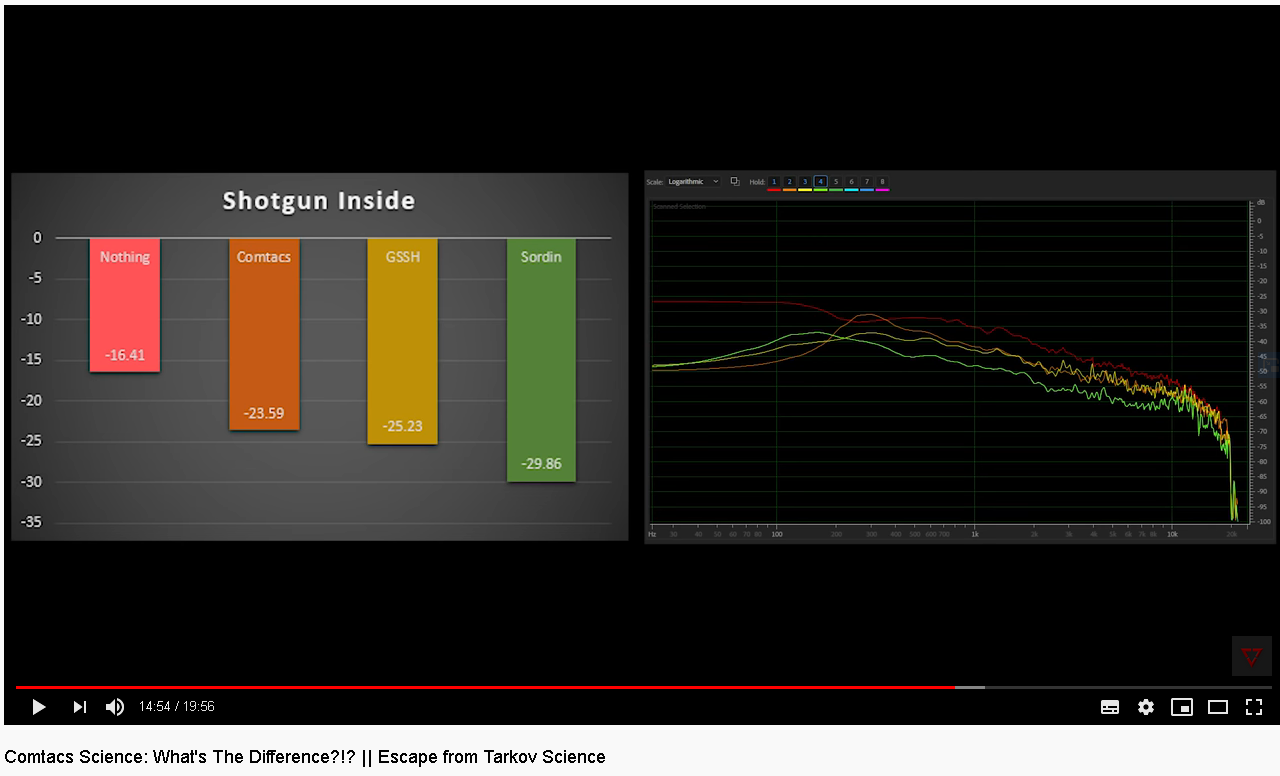The image size is (1280, 776).
Task: Click the red Nothing bar
Action: point(125,305)
